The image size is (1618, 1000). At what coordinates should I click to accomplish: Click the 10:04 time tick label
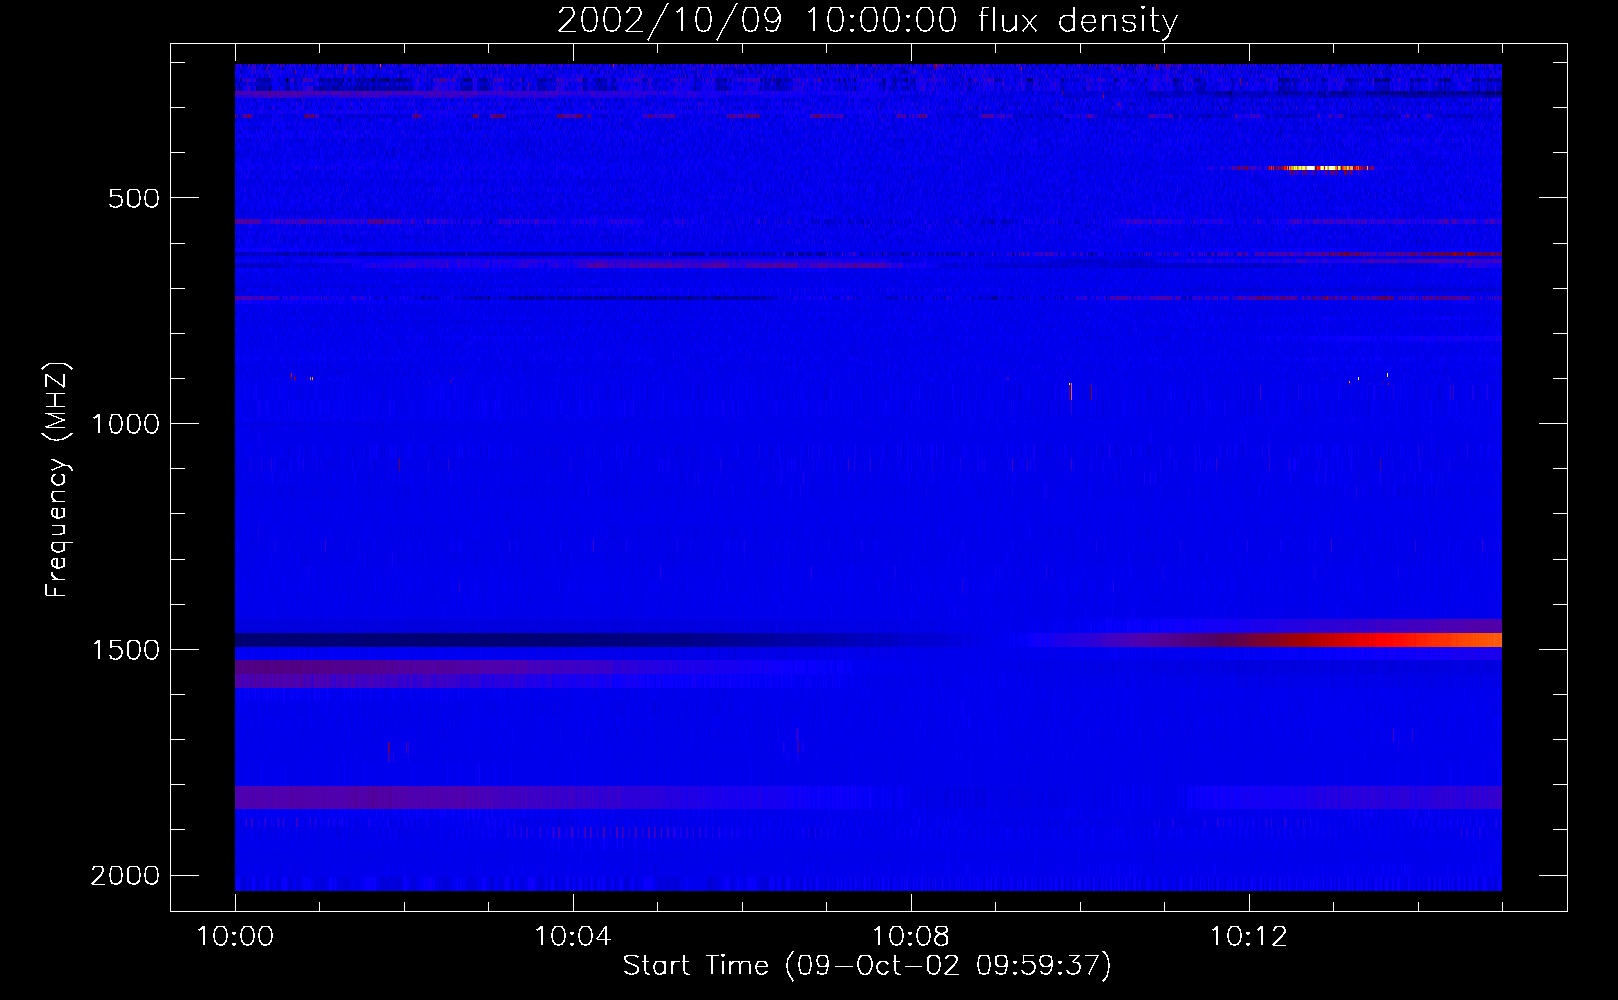tap(573, 936)
